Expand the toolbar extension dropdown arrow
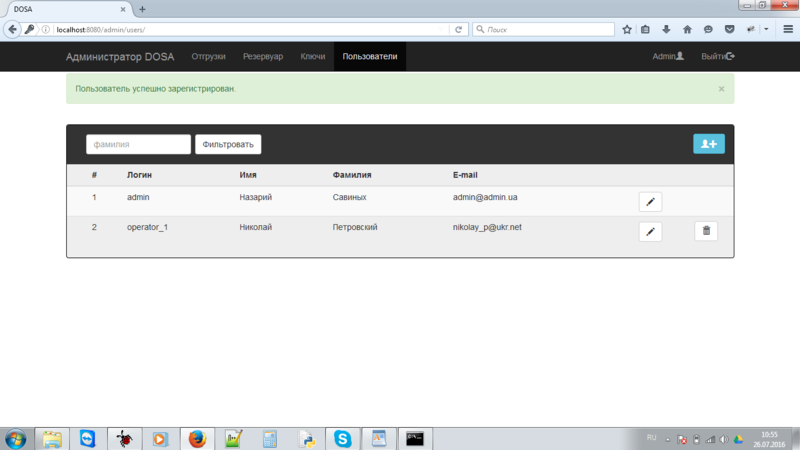 coord(766,29)
